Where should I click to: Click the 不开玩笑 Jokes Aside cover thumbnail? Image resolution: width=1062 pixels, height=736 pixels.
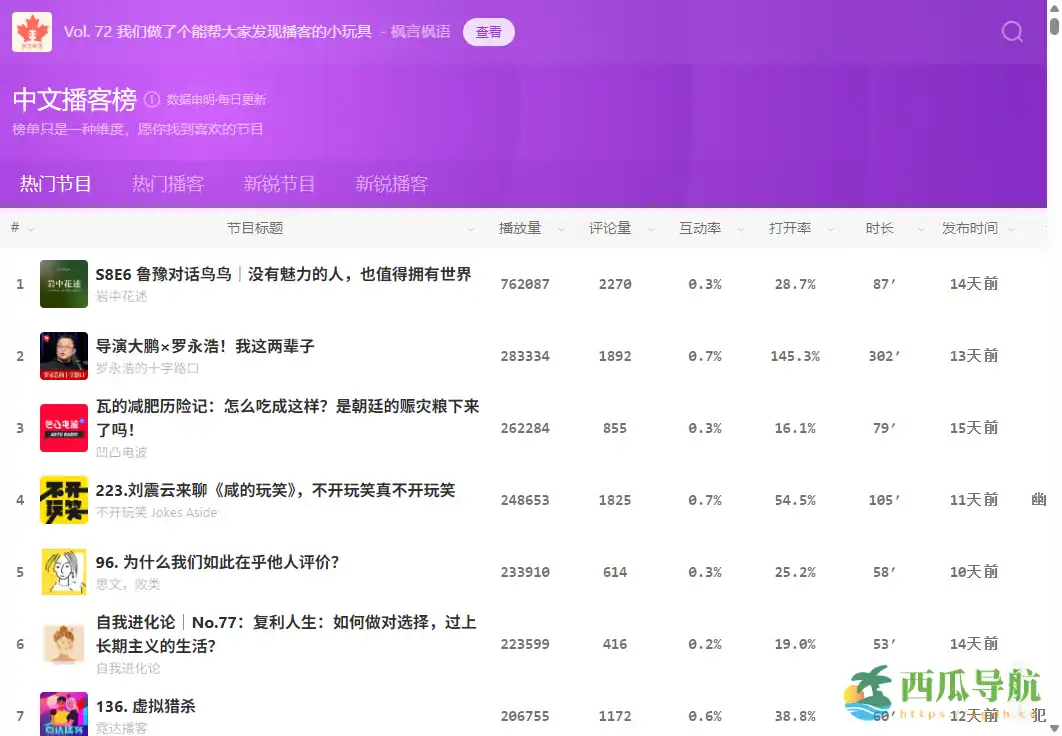[x=63, y=499]
